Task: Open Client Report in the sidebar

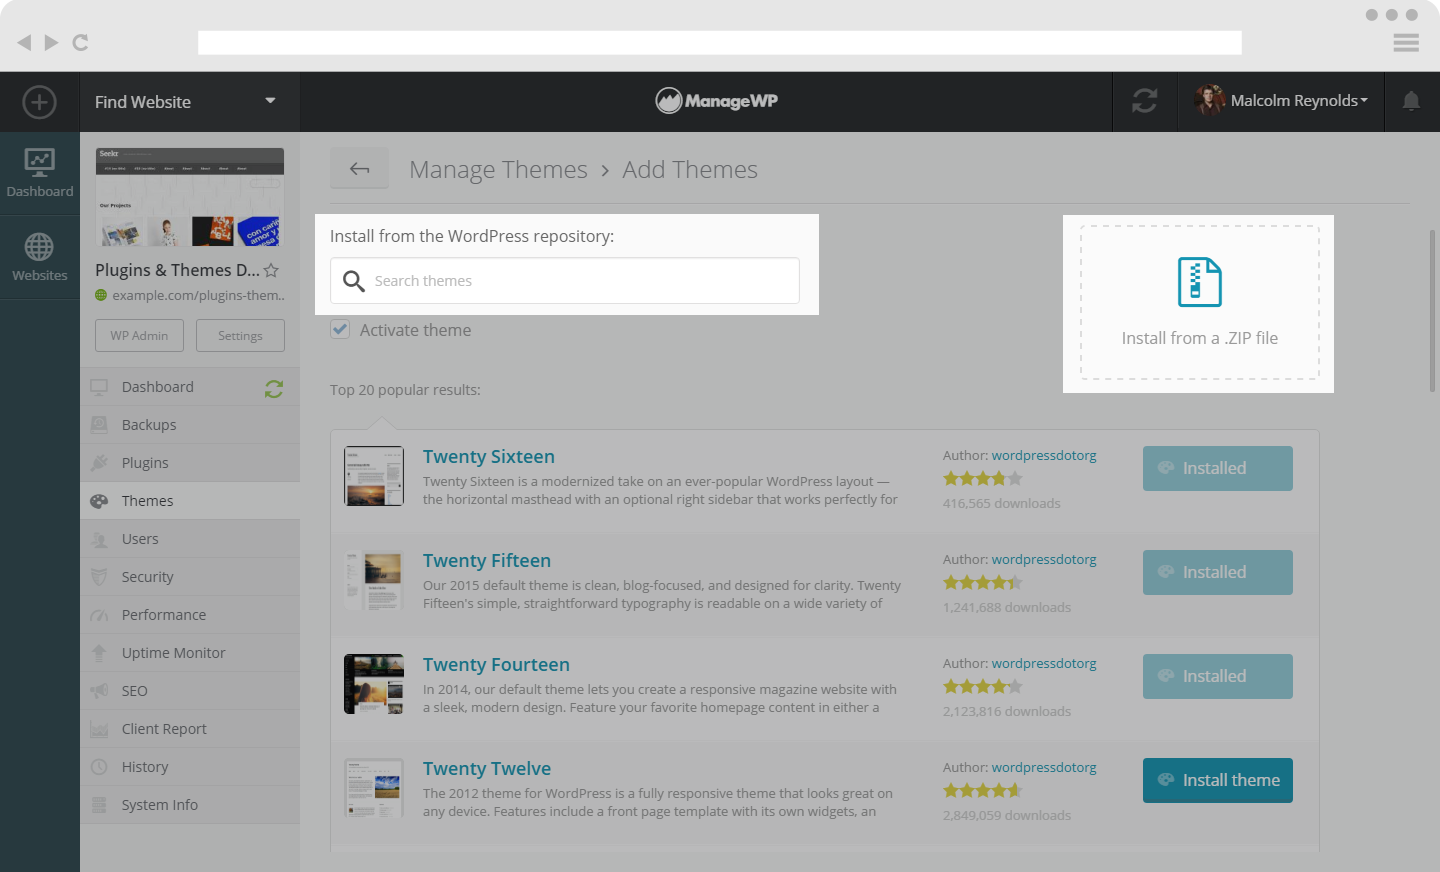Action: (x=190, y=729)
